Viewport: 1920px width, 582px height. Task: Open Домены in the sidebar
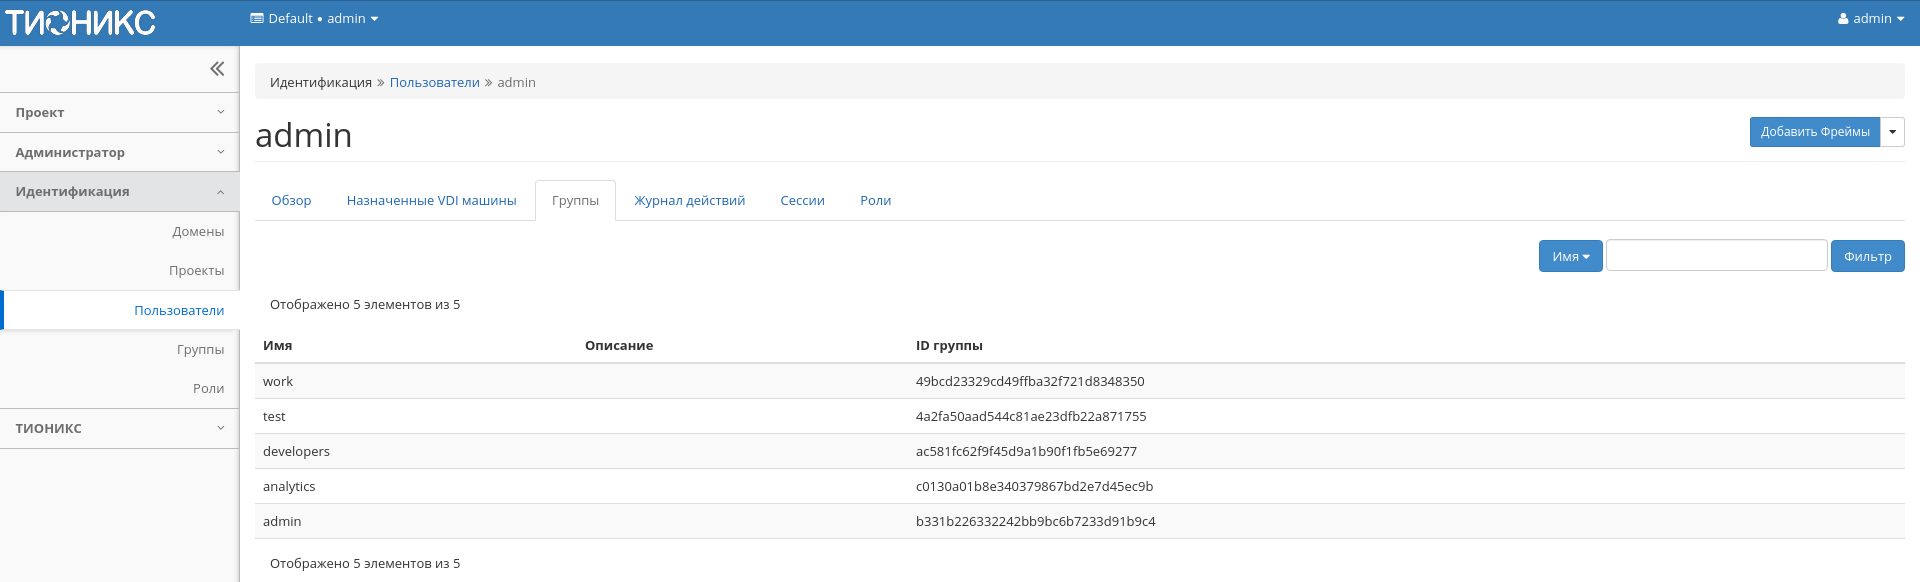click(198, 232)
